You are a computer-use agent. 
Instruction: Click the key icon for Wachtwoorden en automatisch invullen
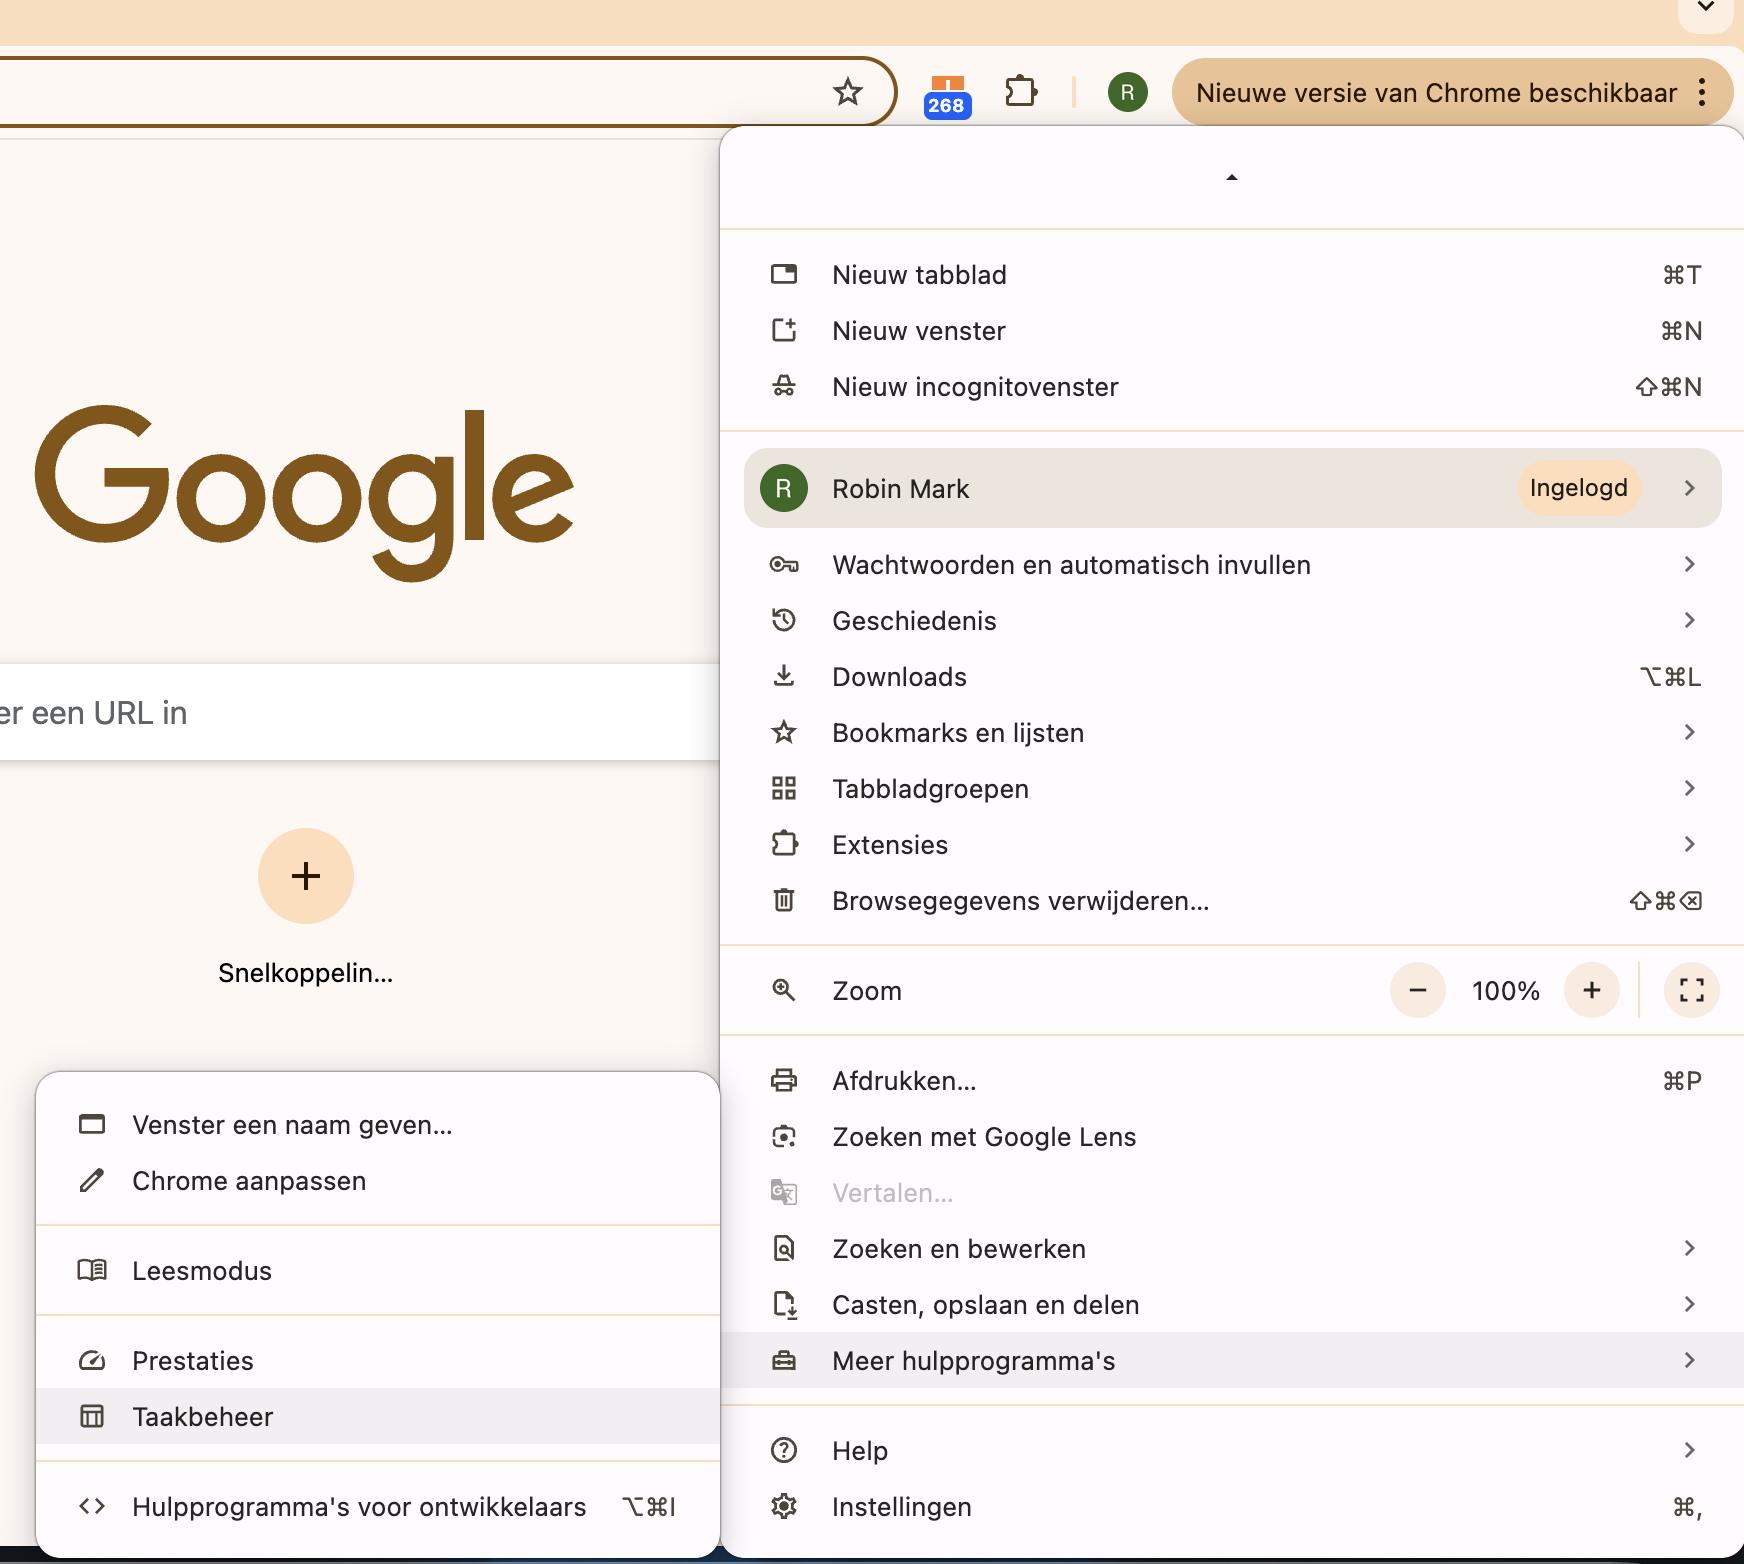(x=785, y=564)
